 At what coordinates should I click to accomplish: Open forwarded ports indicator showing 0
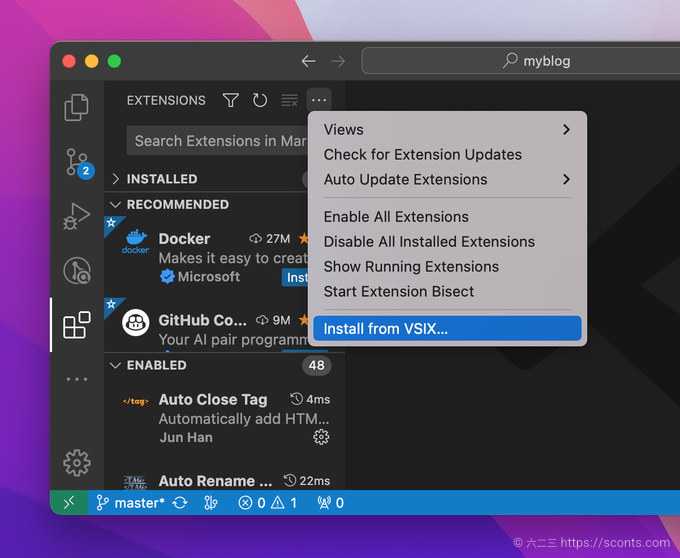click(331, 503)
